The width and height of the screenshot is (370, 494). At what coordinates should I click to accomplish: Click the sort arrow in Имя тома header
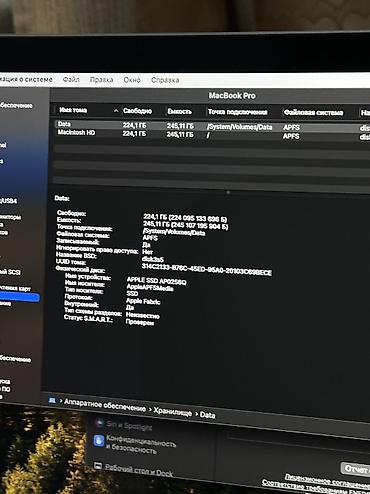116,110
